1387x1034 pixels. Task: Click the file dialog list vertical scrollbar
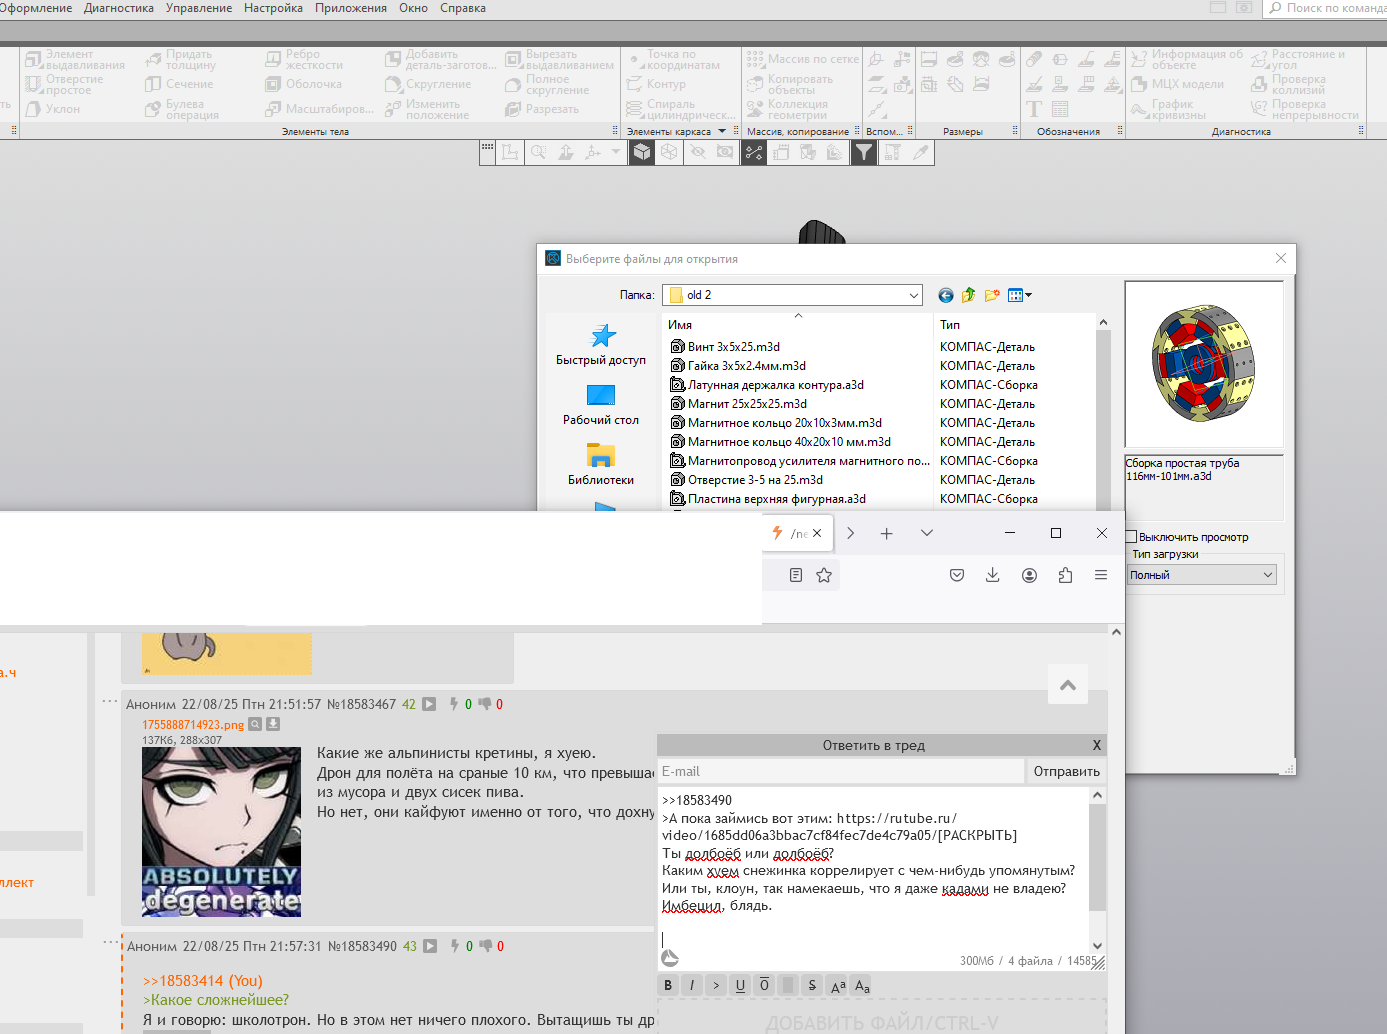(x=1103, y=420)
